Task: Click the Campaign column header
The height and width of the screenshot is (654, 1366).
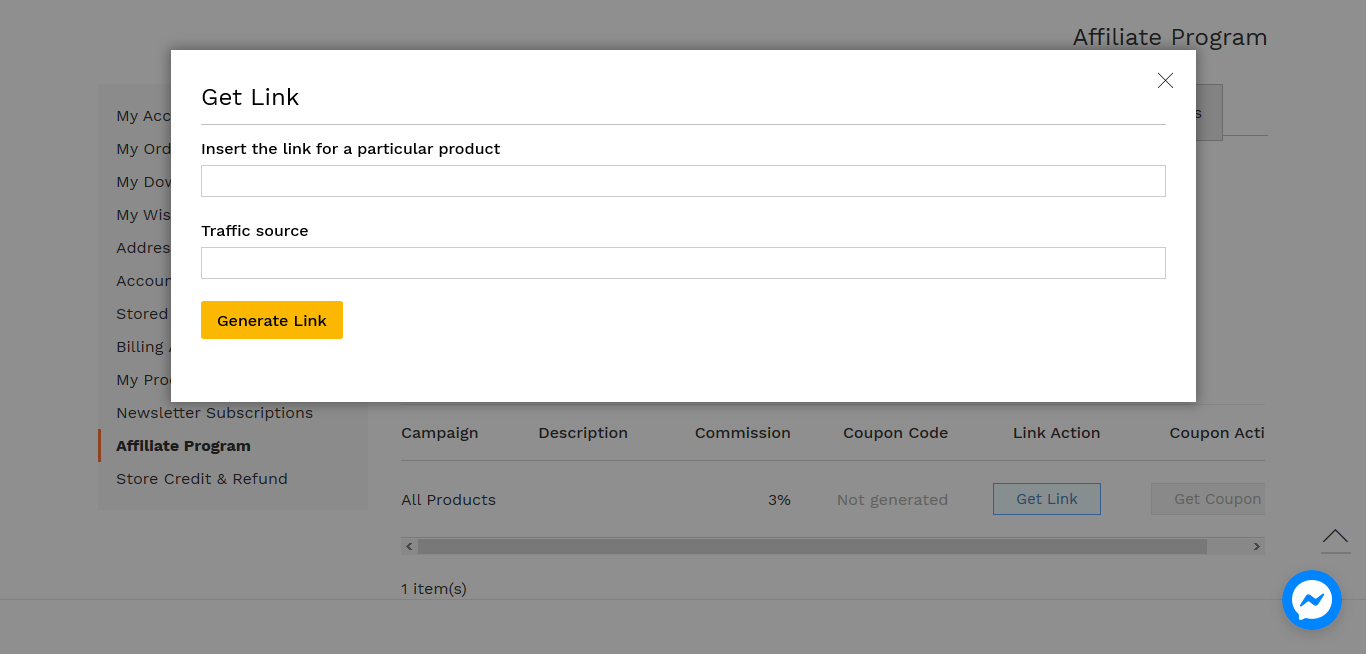Action: click(x=440, y=433)
